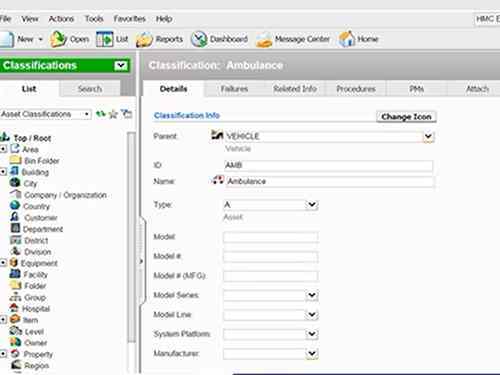500x375 pixels.
Task: Expand the Equipment tree node
Action: coord(3,263)
